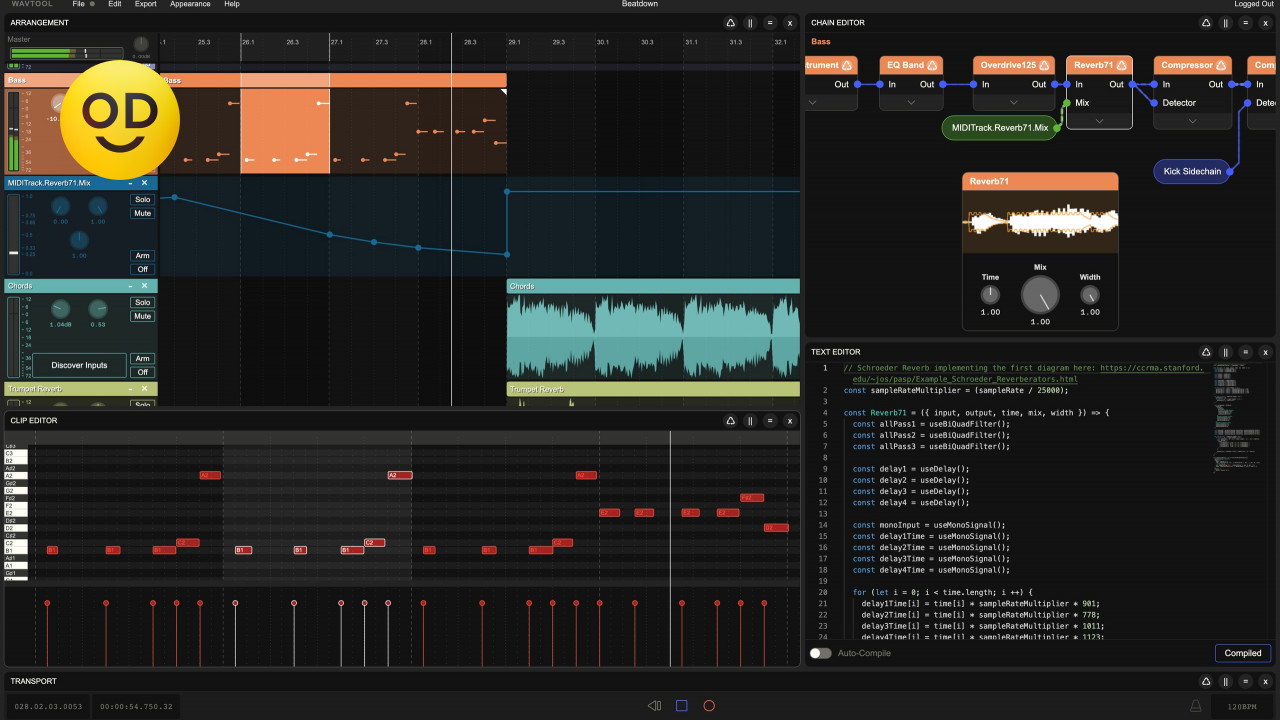
Task: Click the icon on the Overdrive125 node
Action: point(1046,65)
